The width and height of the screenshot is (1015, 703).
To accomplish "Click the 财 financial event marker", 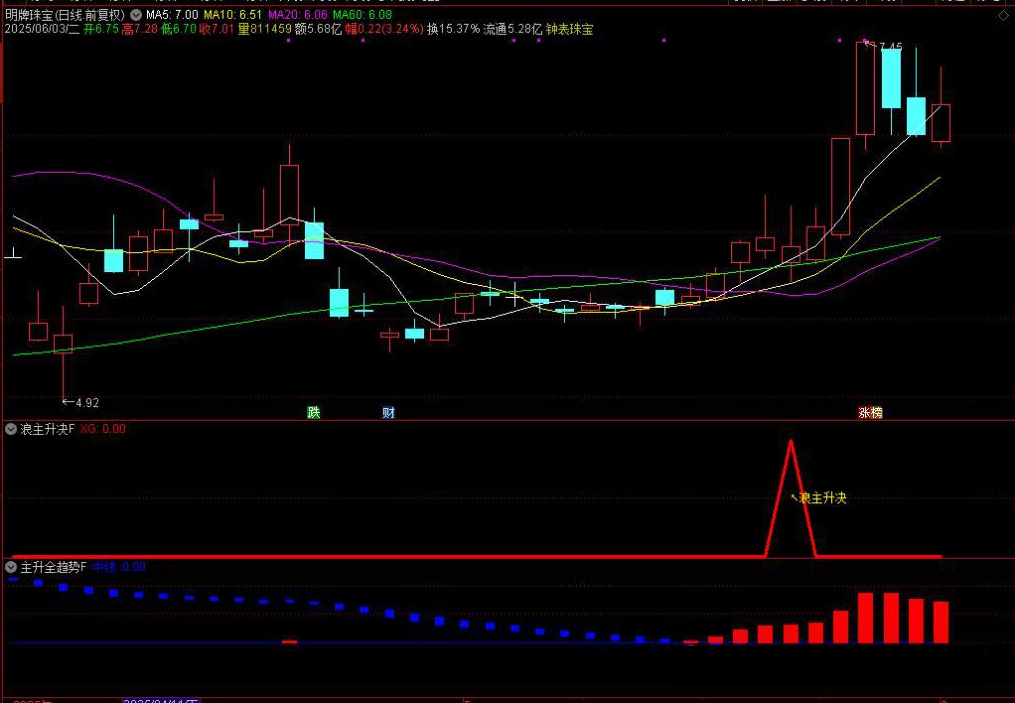I will point(388,412).
